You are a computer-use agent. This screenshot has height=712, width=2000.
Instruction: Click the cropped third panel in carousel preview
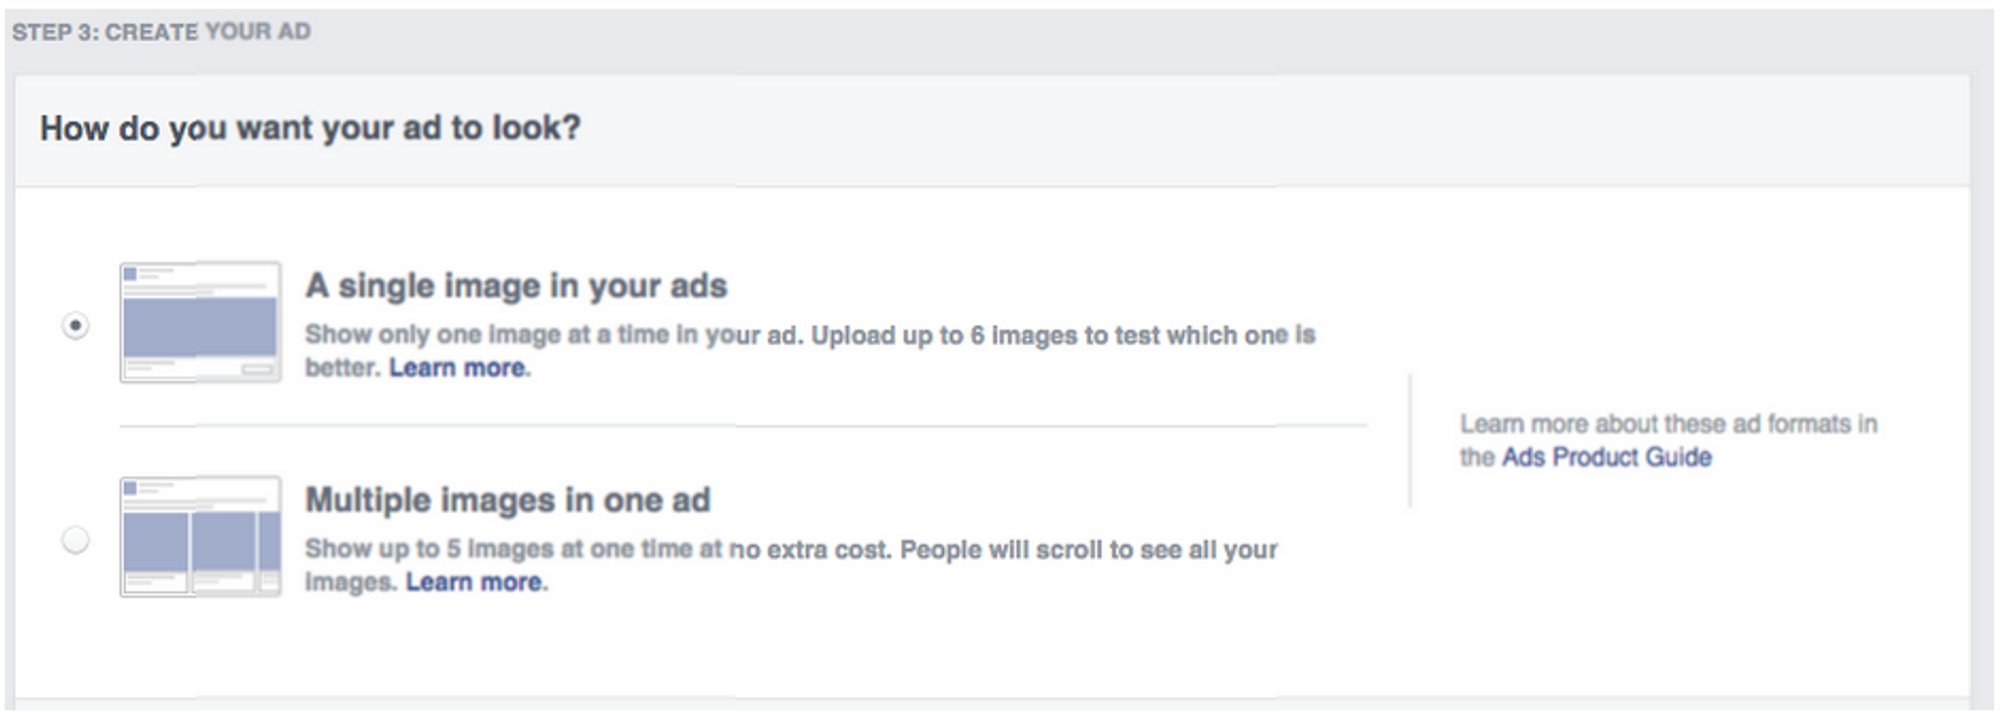269,541
